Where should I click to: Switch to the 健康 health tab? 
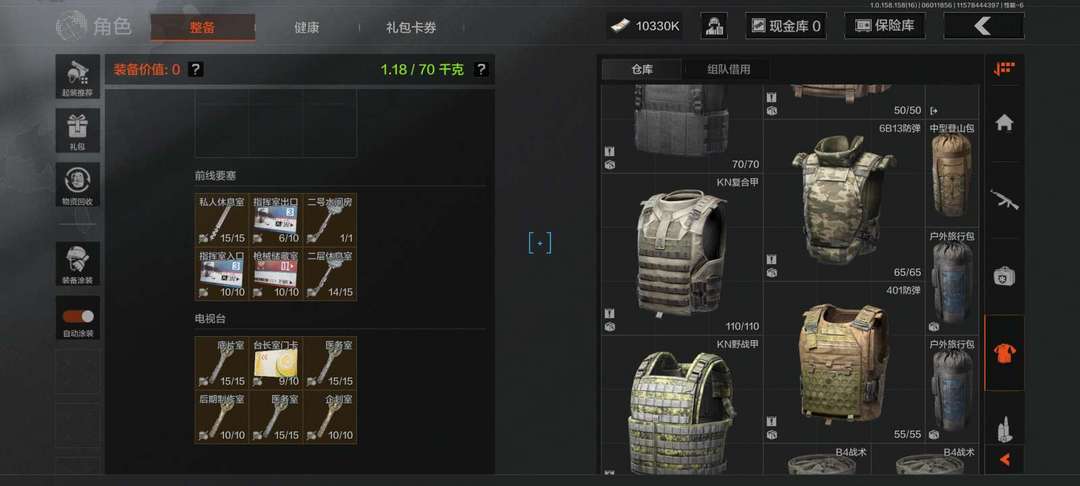307,28
